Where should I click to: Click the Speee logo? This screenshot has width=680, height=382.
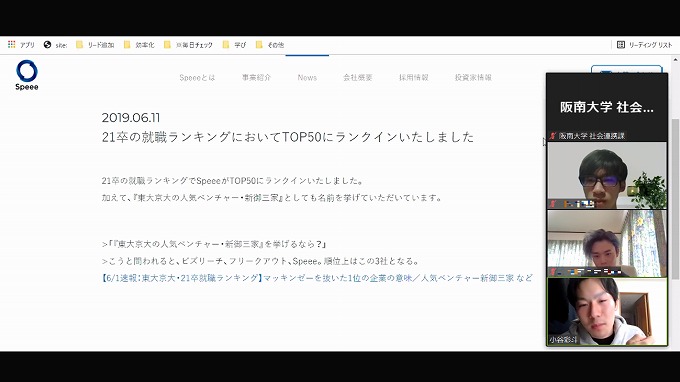[x=27, y=75]
